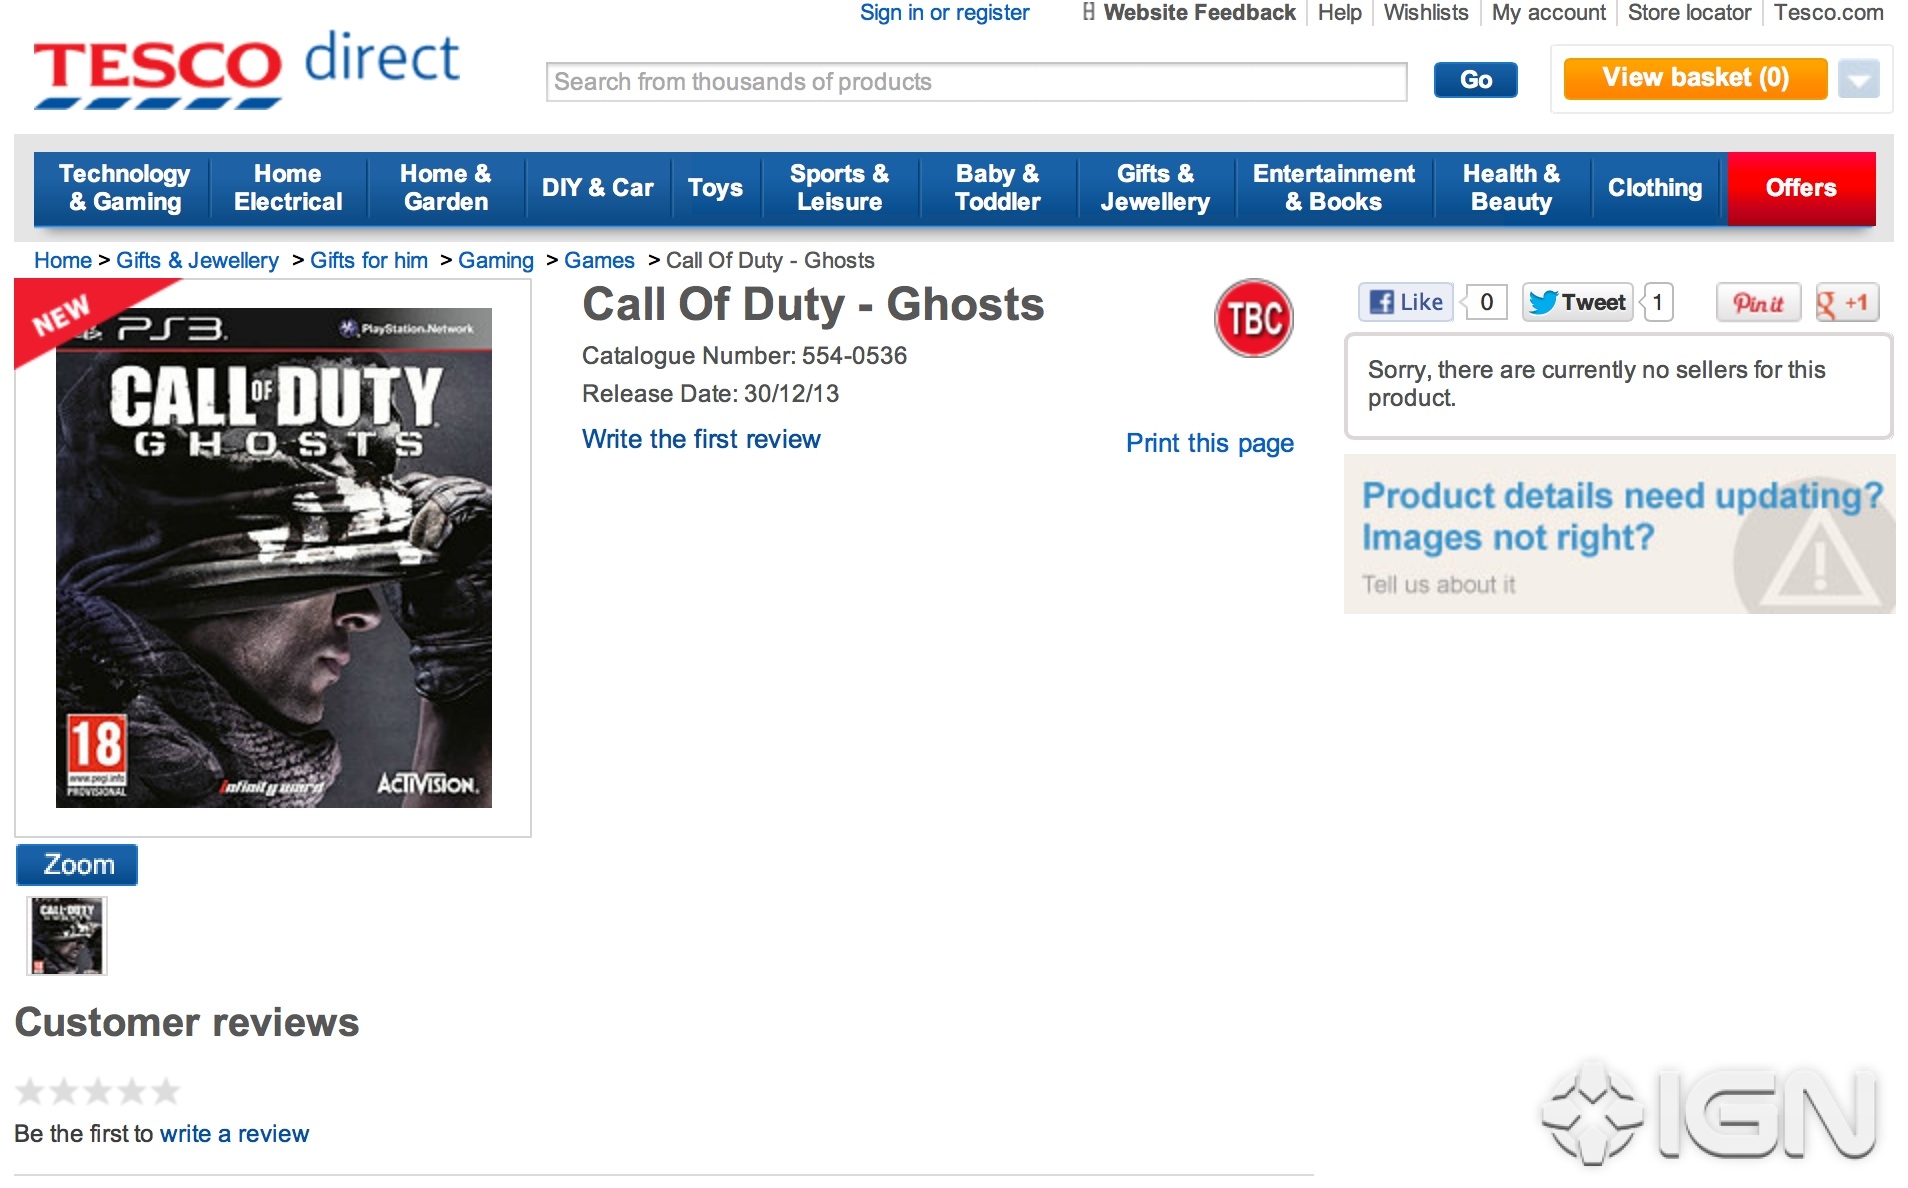Click the product search input field
The height and width of the screenshot is (1188, 1908).
(976, 82)
